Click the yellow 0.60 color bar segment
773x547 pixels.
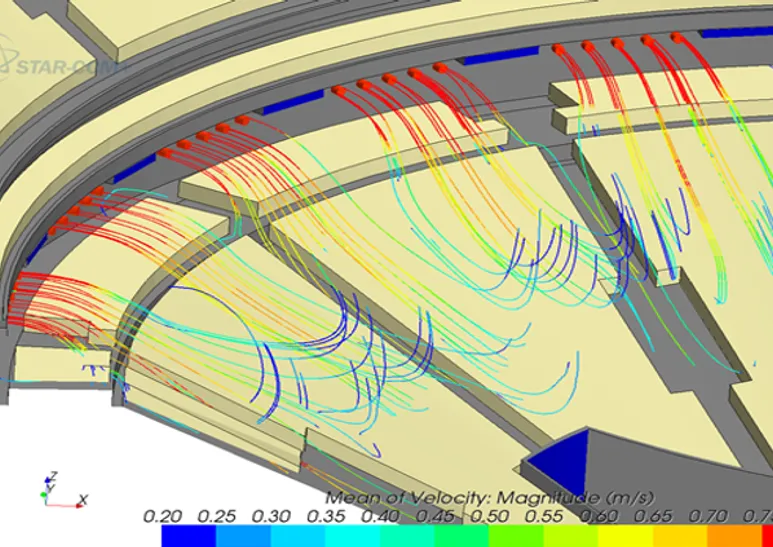click(628, 536)
